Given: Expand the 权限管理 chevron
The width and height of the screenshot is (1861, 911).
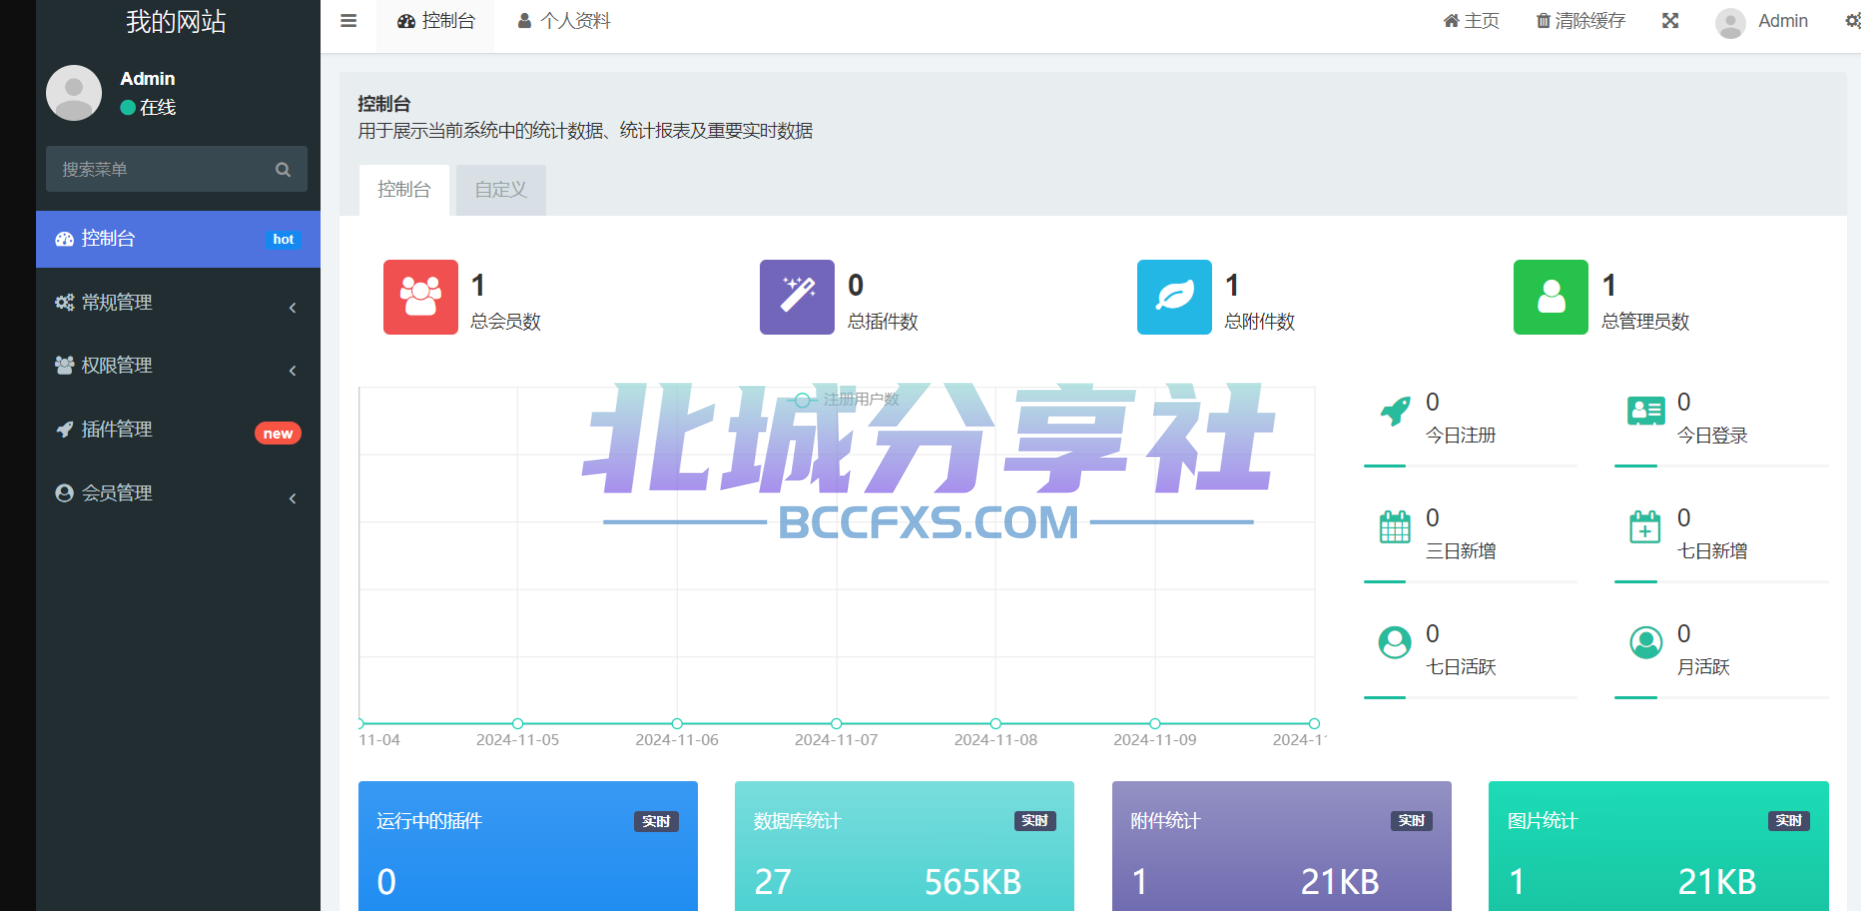Looking at the screenshot, I should pyautogui.click(x=292, y=370).
